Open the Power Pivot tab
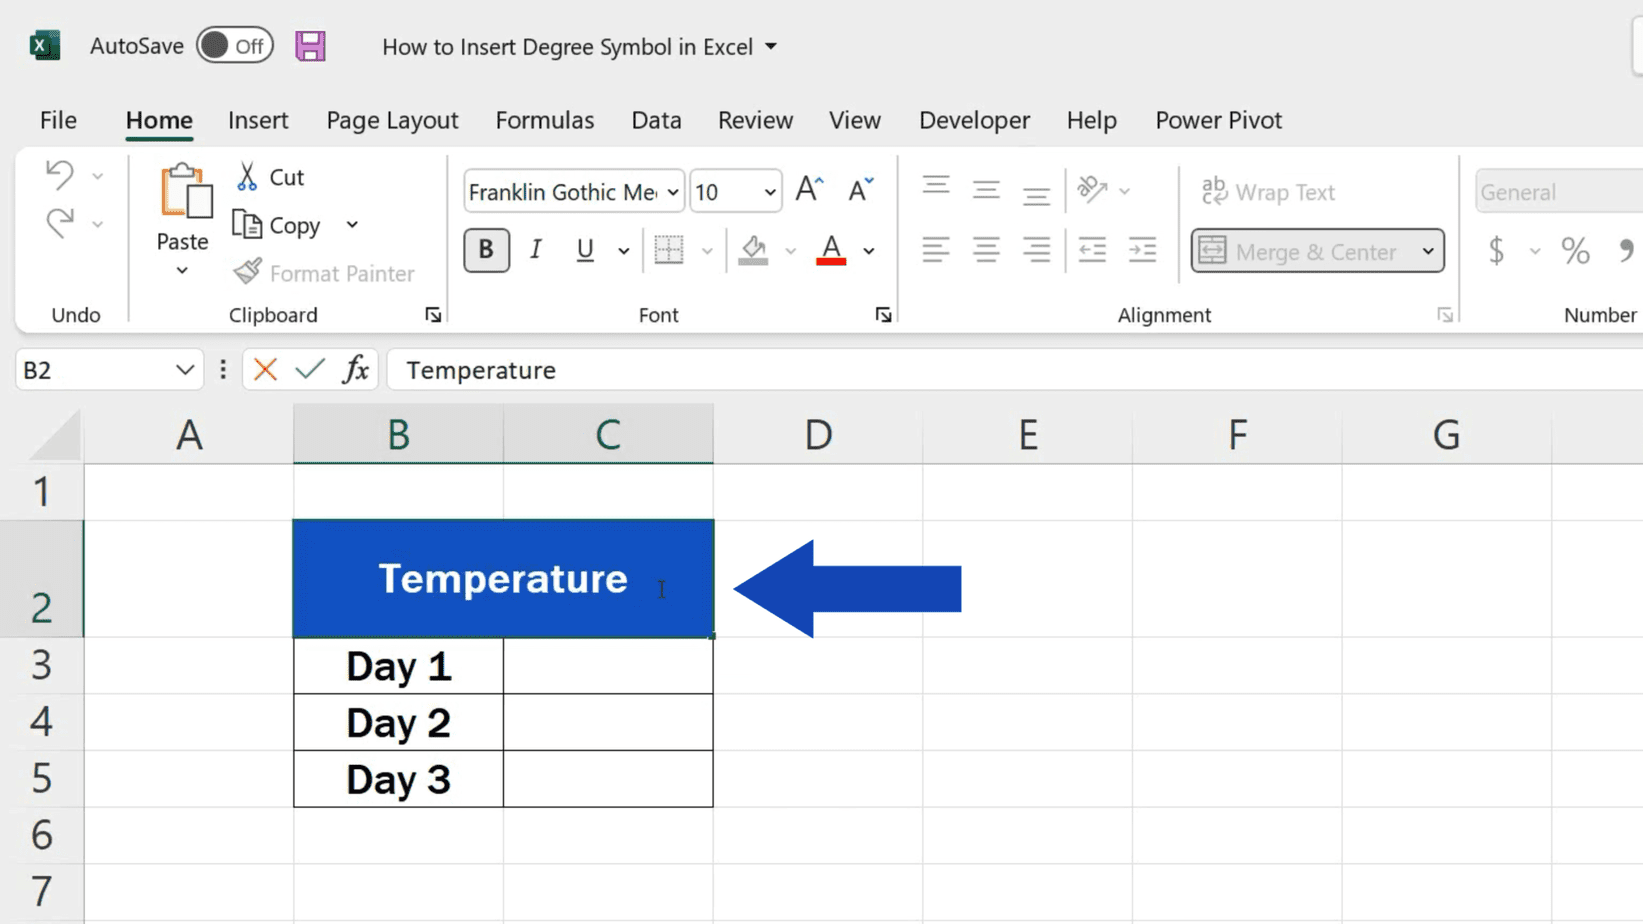The width and height of the screenshot is (1643, 924). [1218, 120]
